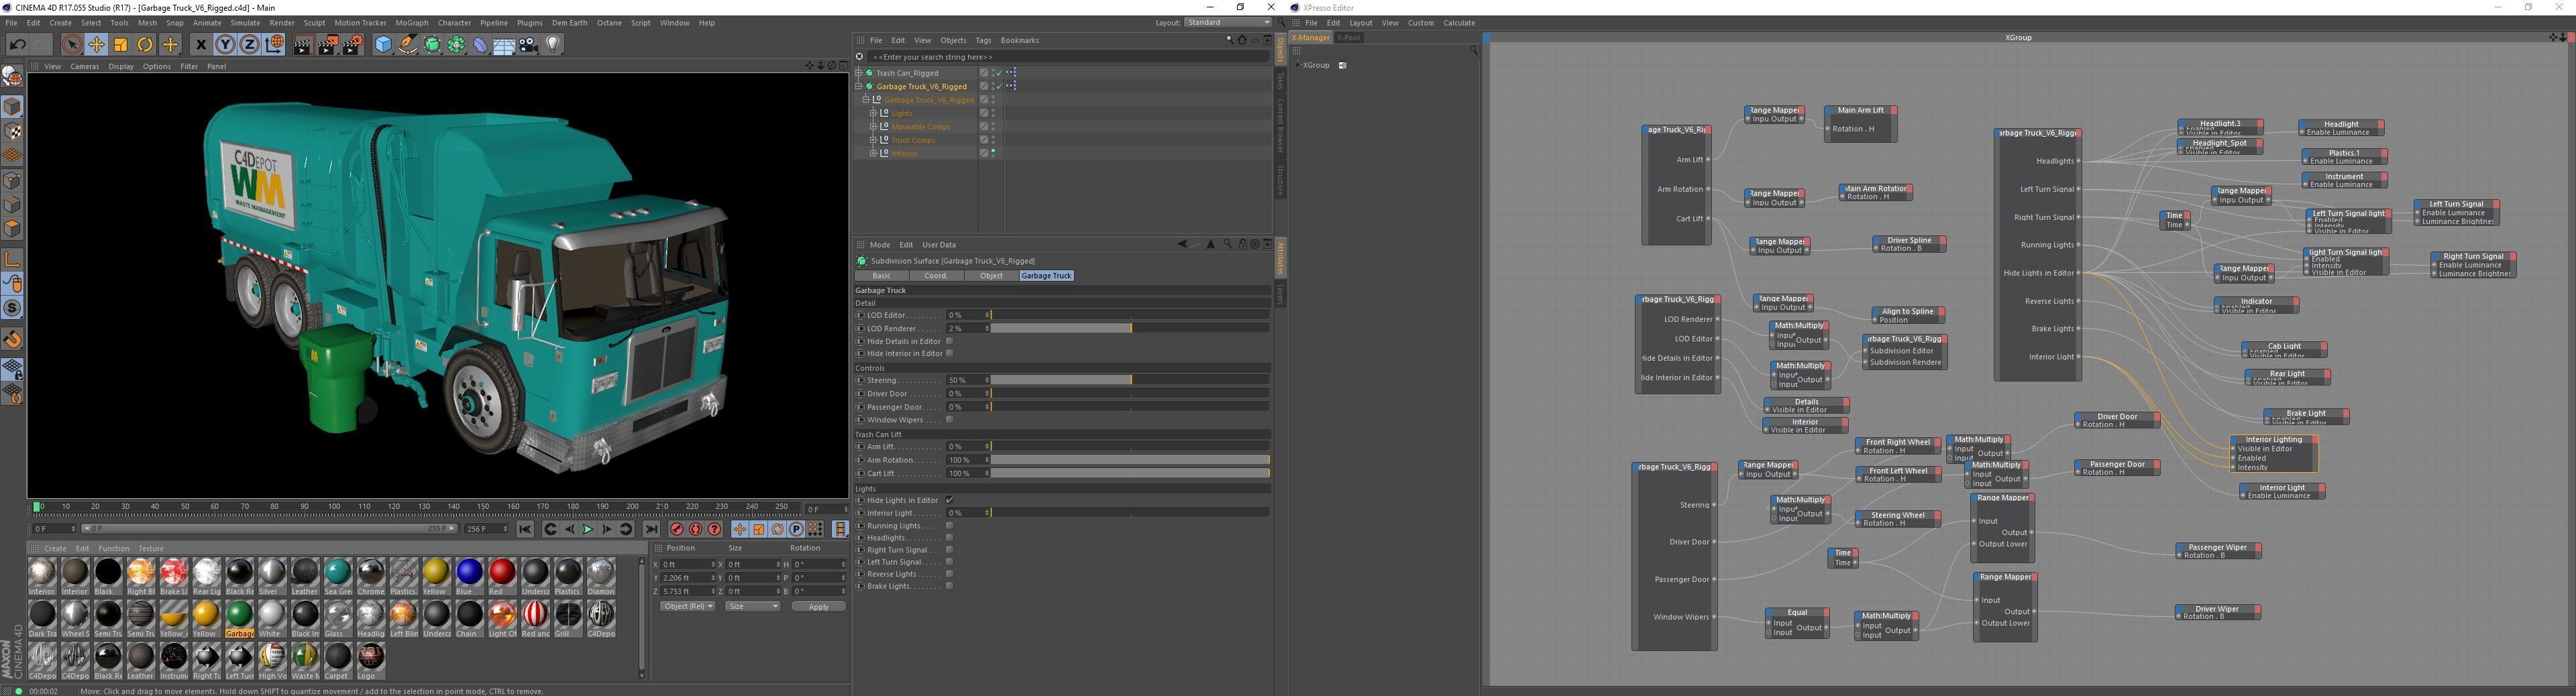Check the Right Turn Signal box
The image size is (2576, 696).
pyautogui.click(x=949, y=550)
